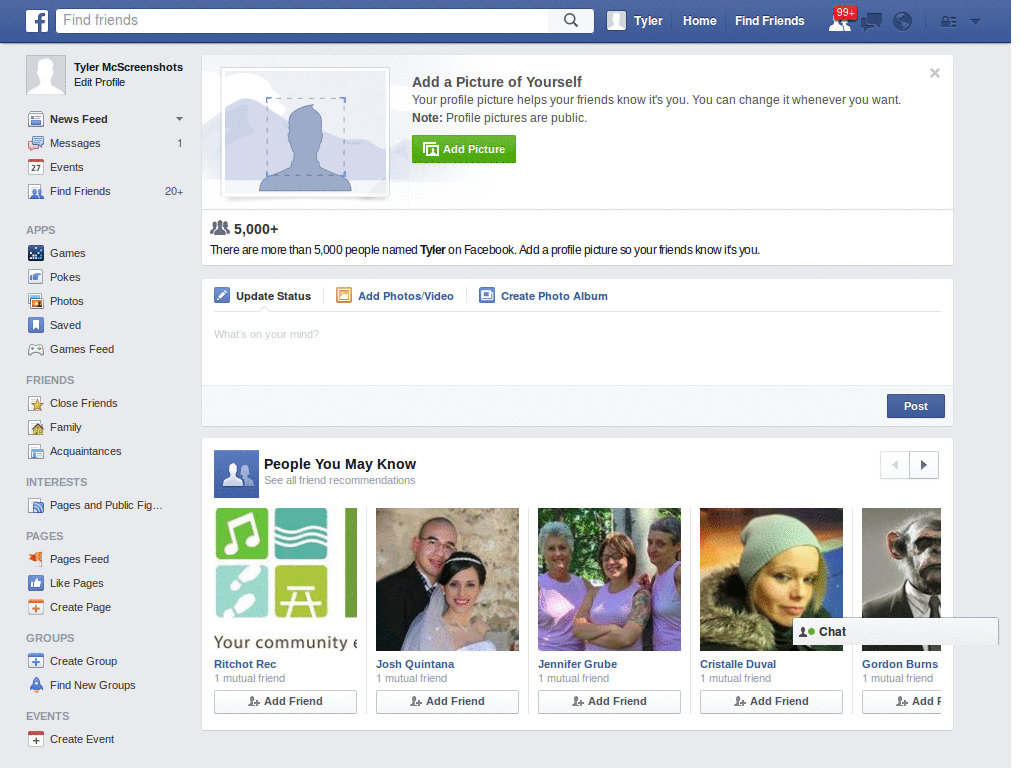Click the Messages sidebar icon
This screenshot has height=768, width=1024.
36,143
